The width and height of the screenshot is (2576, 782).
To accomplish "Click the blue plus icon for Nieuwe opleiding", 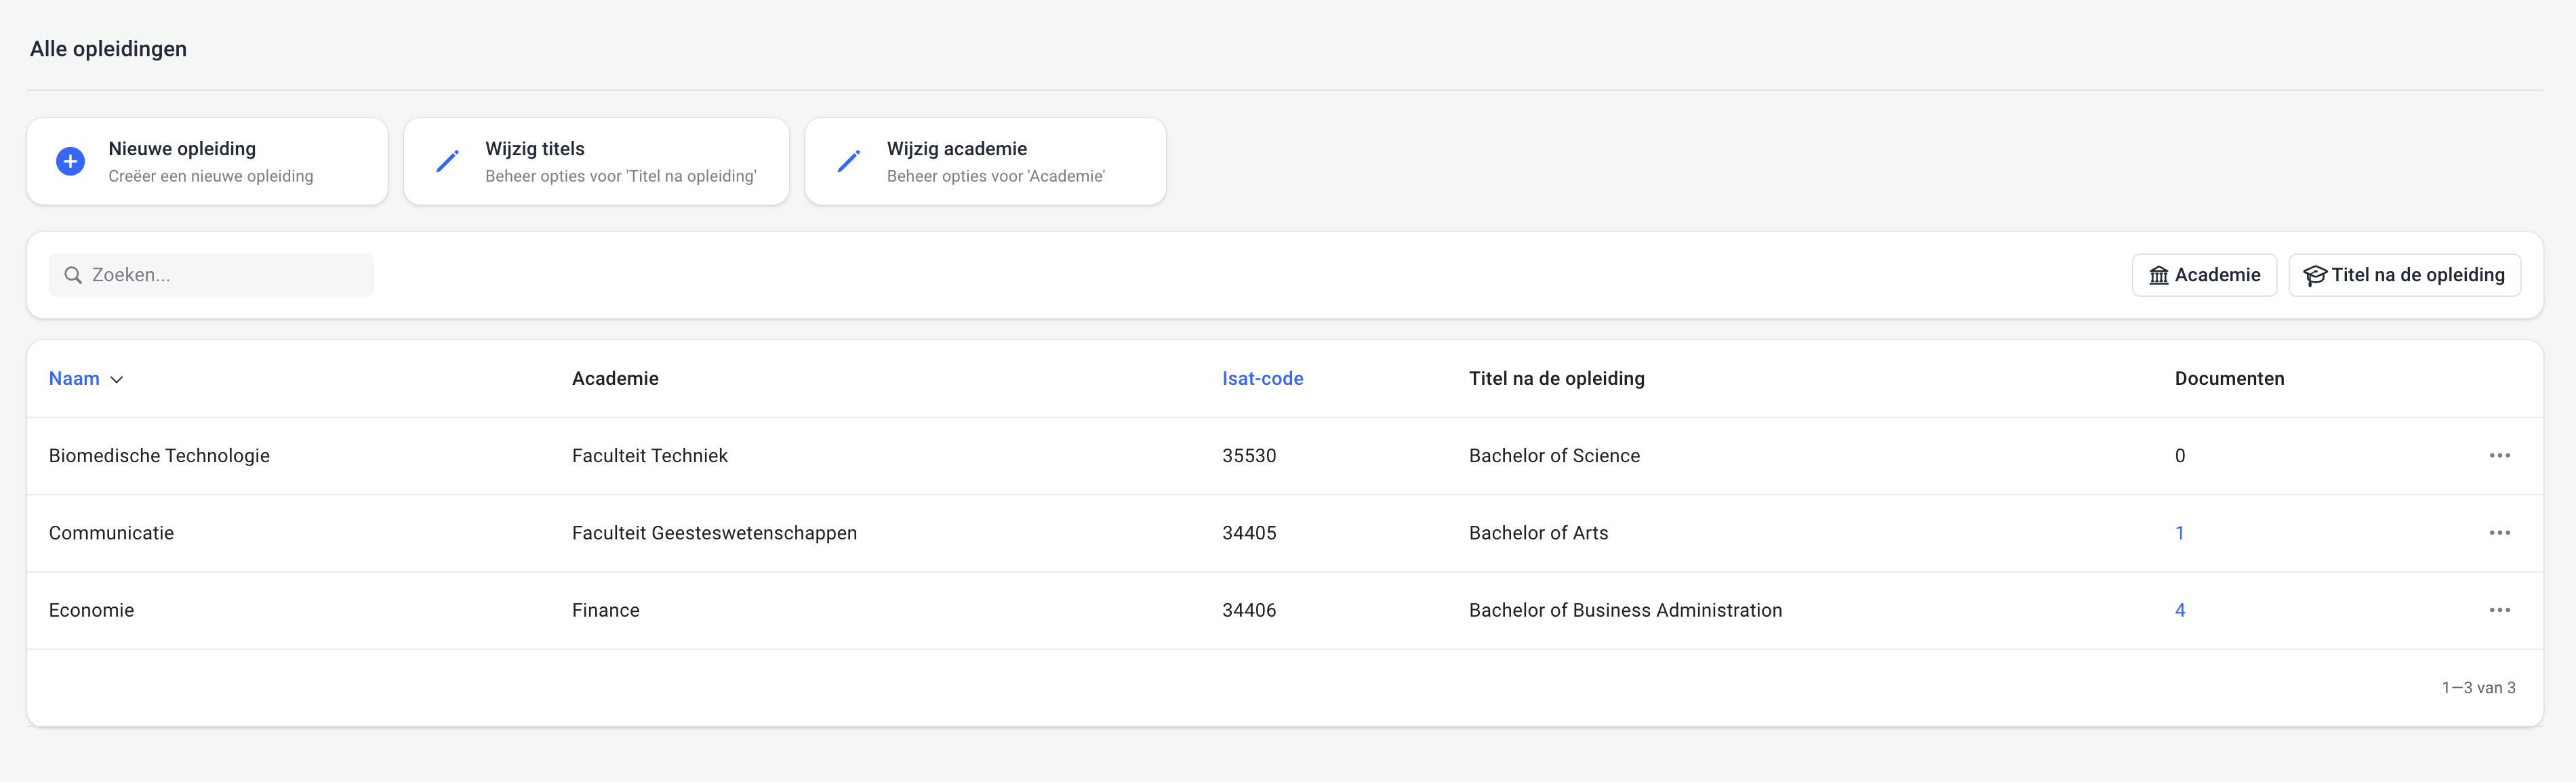I will 70,161.
